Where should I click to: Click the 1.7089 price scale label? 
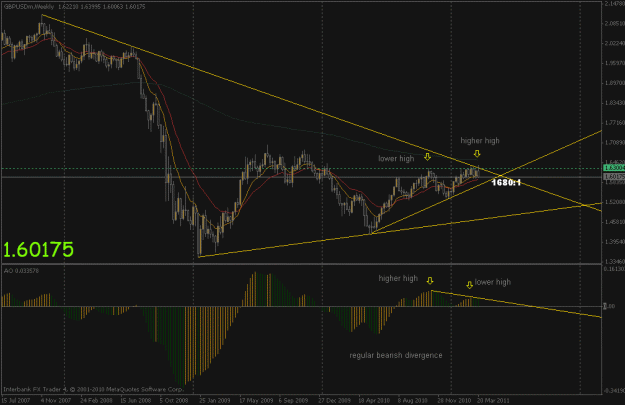614,142
